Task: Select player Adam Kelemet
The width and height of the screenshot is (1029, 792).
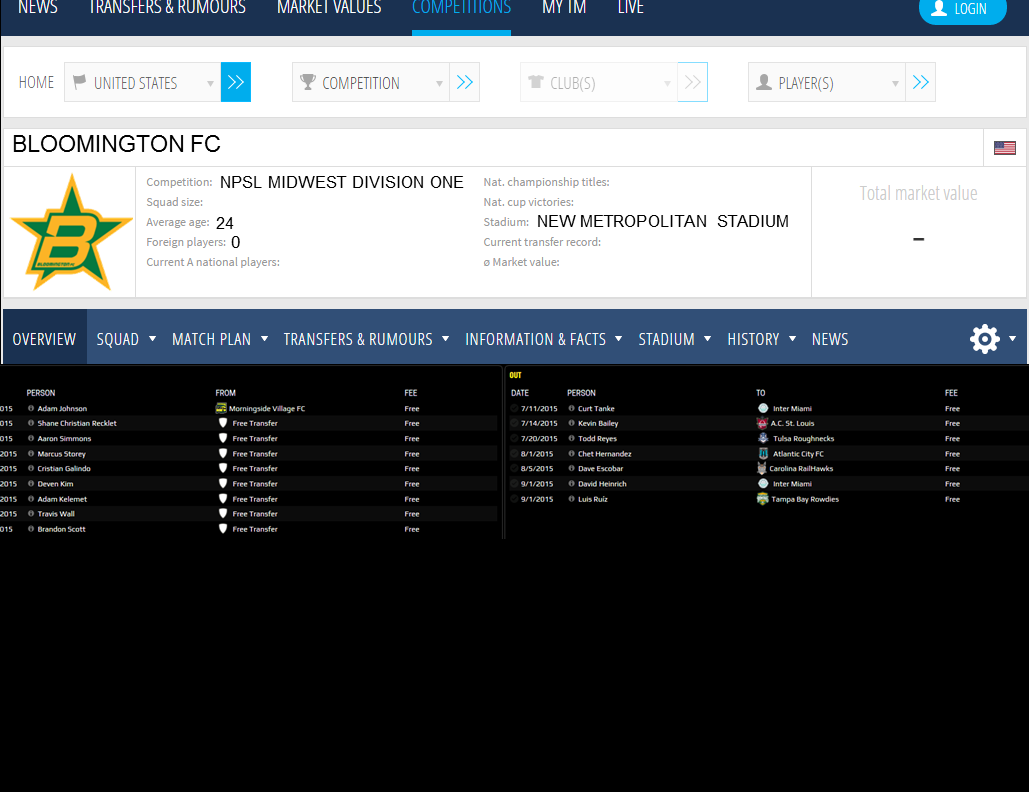Action: (62, 499)
